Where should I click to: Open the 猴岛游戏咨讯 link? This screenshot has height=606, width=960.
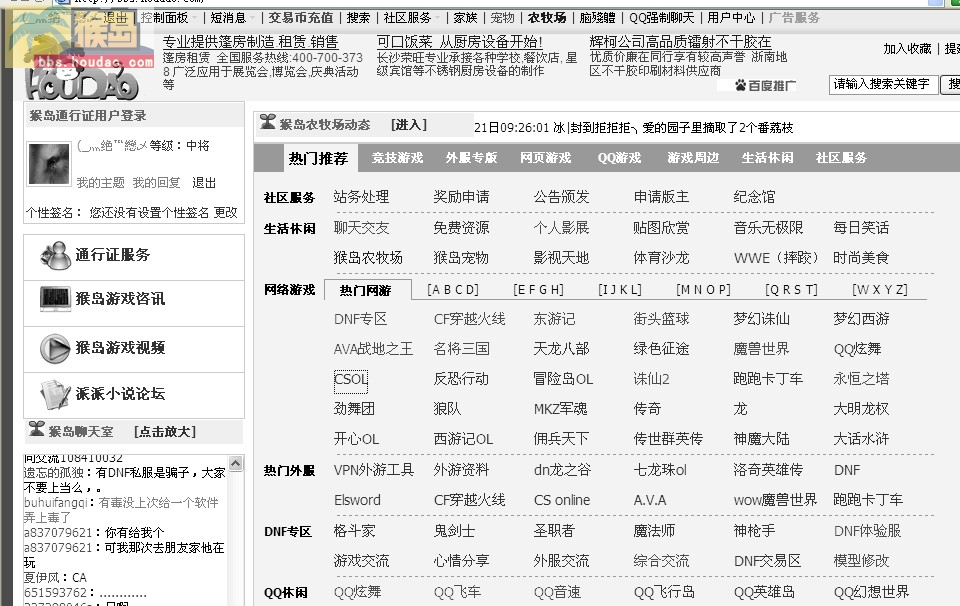(x=120, y=299)
